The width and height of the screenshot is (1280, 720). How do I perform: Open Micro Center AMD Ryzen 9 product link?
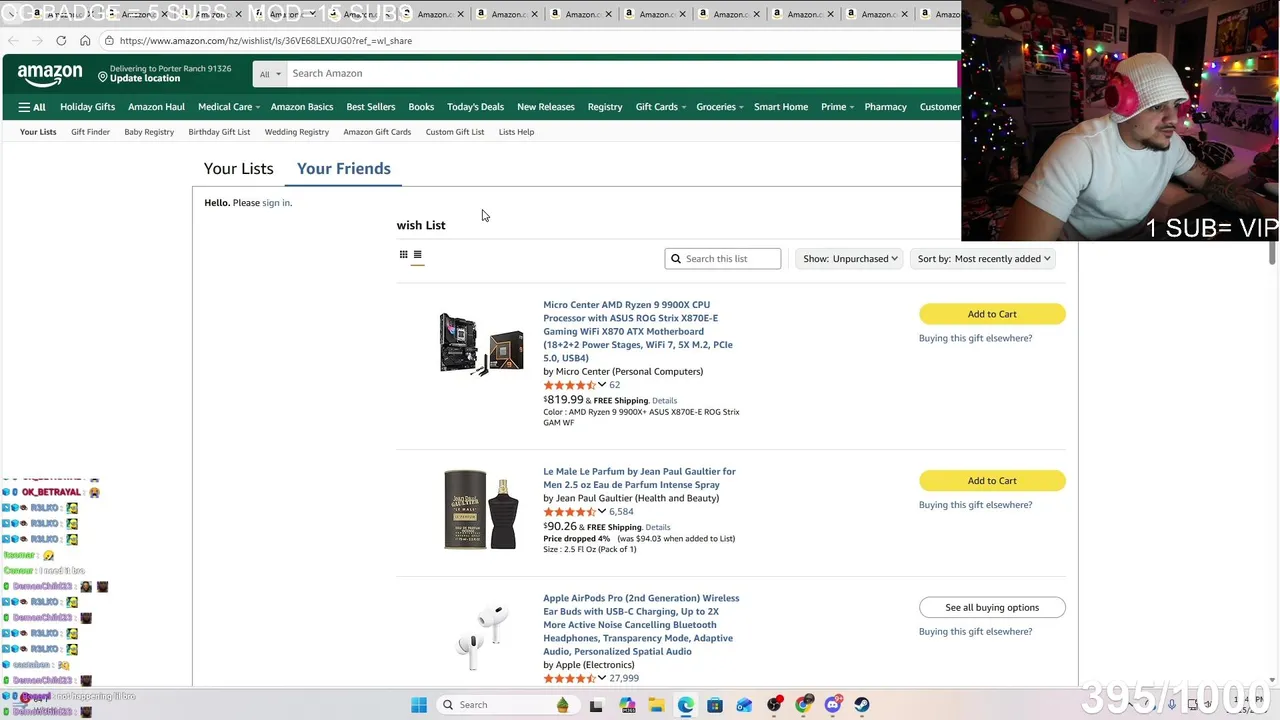[x=640, y=331]
